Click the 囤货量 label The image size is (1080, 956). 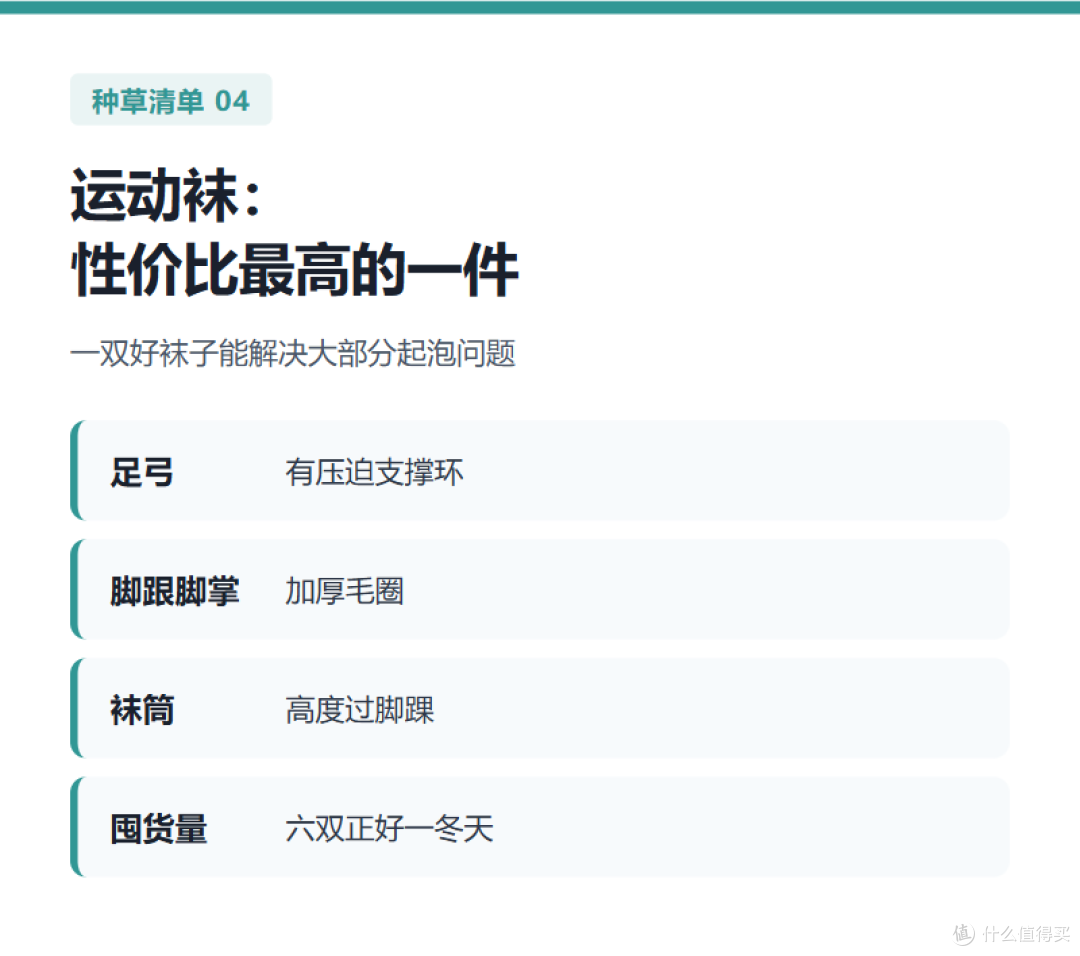click(158, 829)
